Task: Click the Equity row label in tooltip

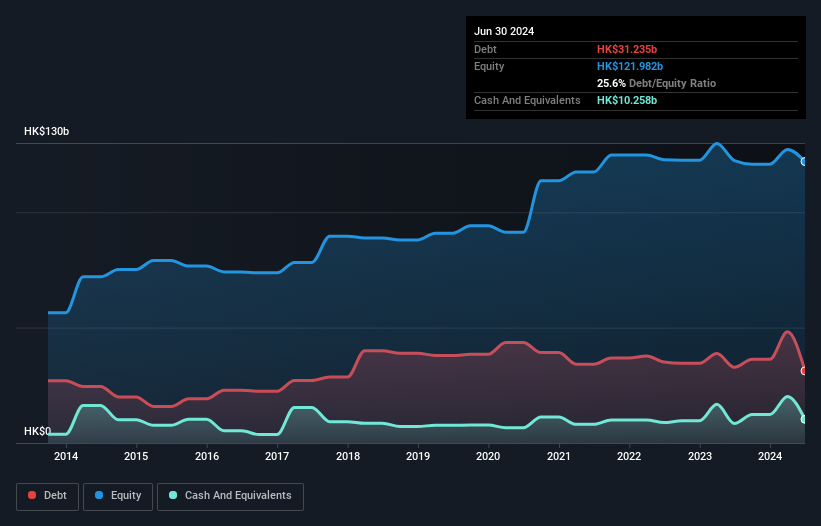Action: click(489, 66)
